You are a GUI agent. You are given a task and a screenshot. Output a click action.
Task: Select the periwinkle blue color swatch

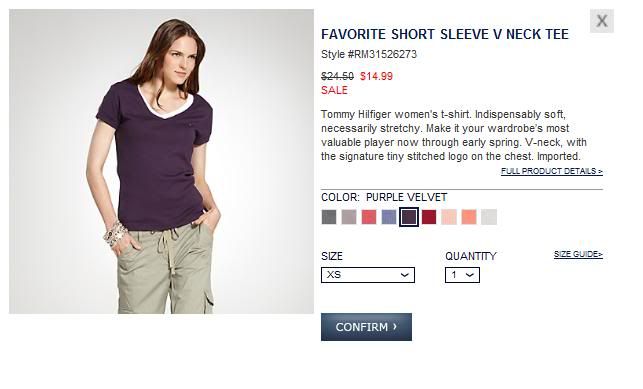(x=389, y=217)
